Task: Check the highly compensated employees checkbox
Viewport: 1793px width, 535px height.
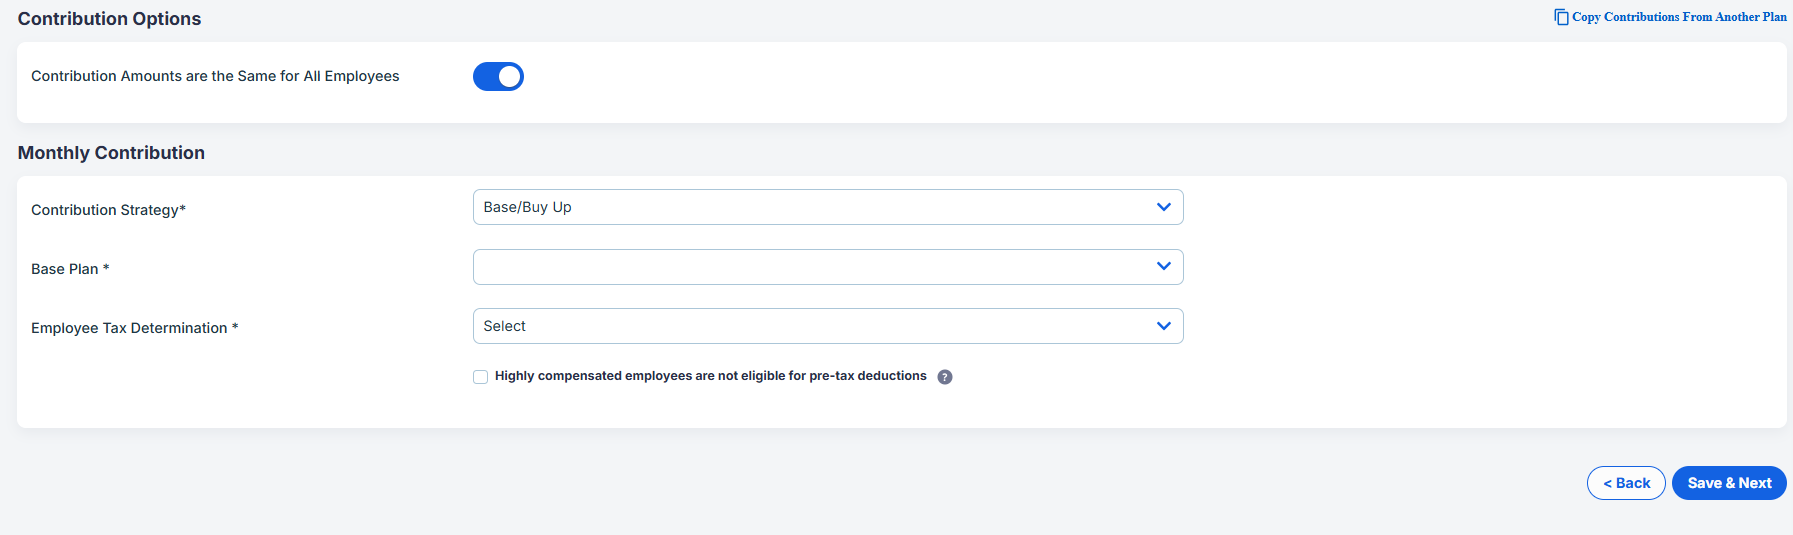Action: [481, 377]
